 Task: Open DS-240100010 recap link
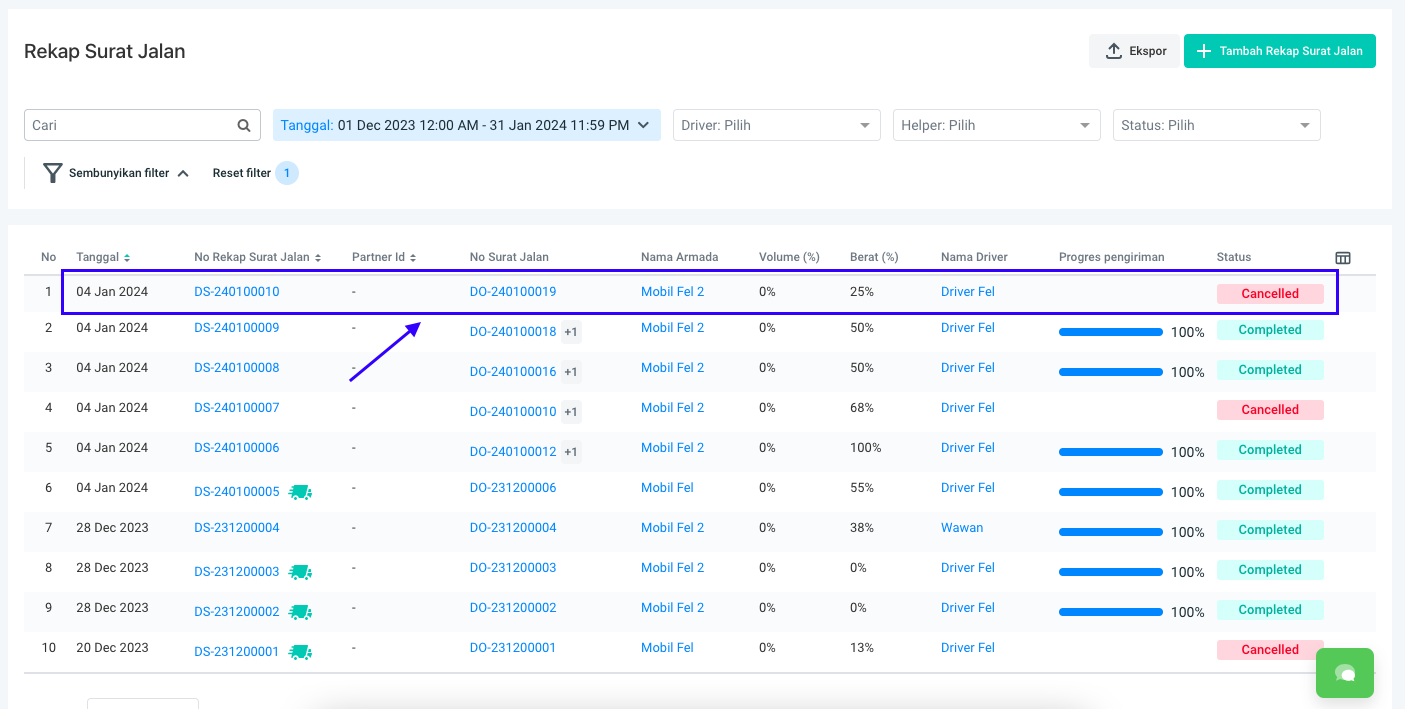(237, 292)
